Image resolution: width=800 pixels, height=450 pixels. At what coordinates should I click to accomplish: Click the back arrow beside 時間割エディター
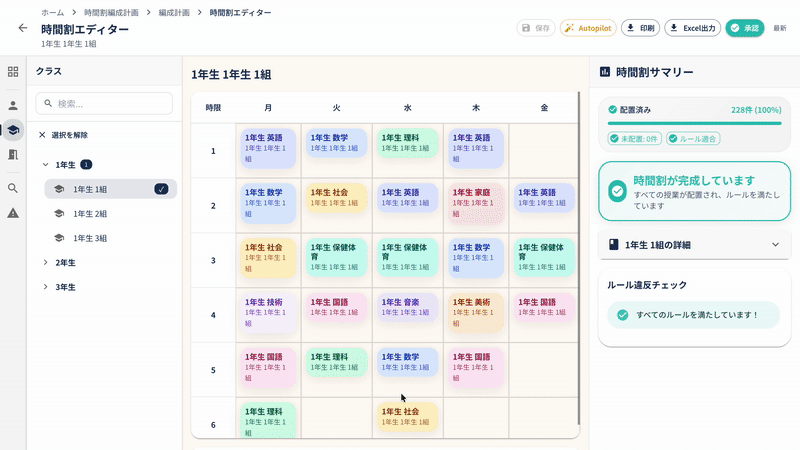click(x=23, y=28)
